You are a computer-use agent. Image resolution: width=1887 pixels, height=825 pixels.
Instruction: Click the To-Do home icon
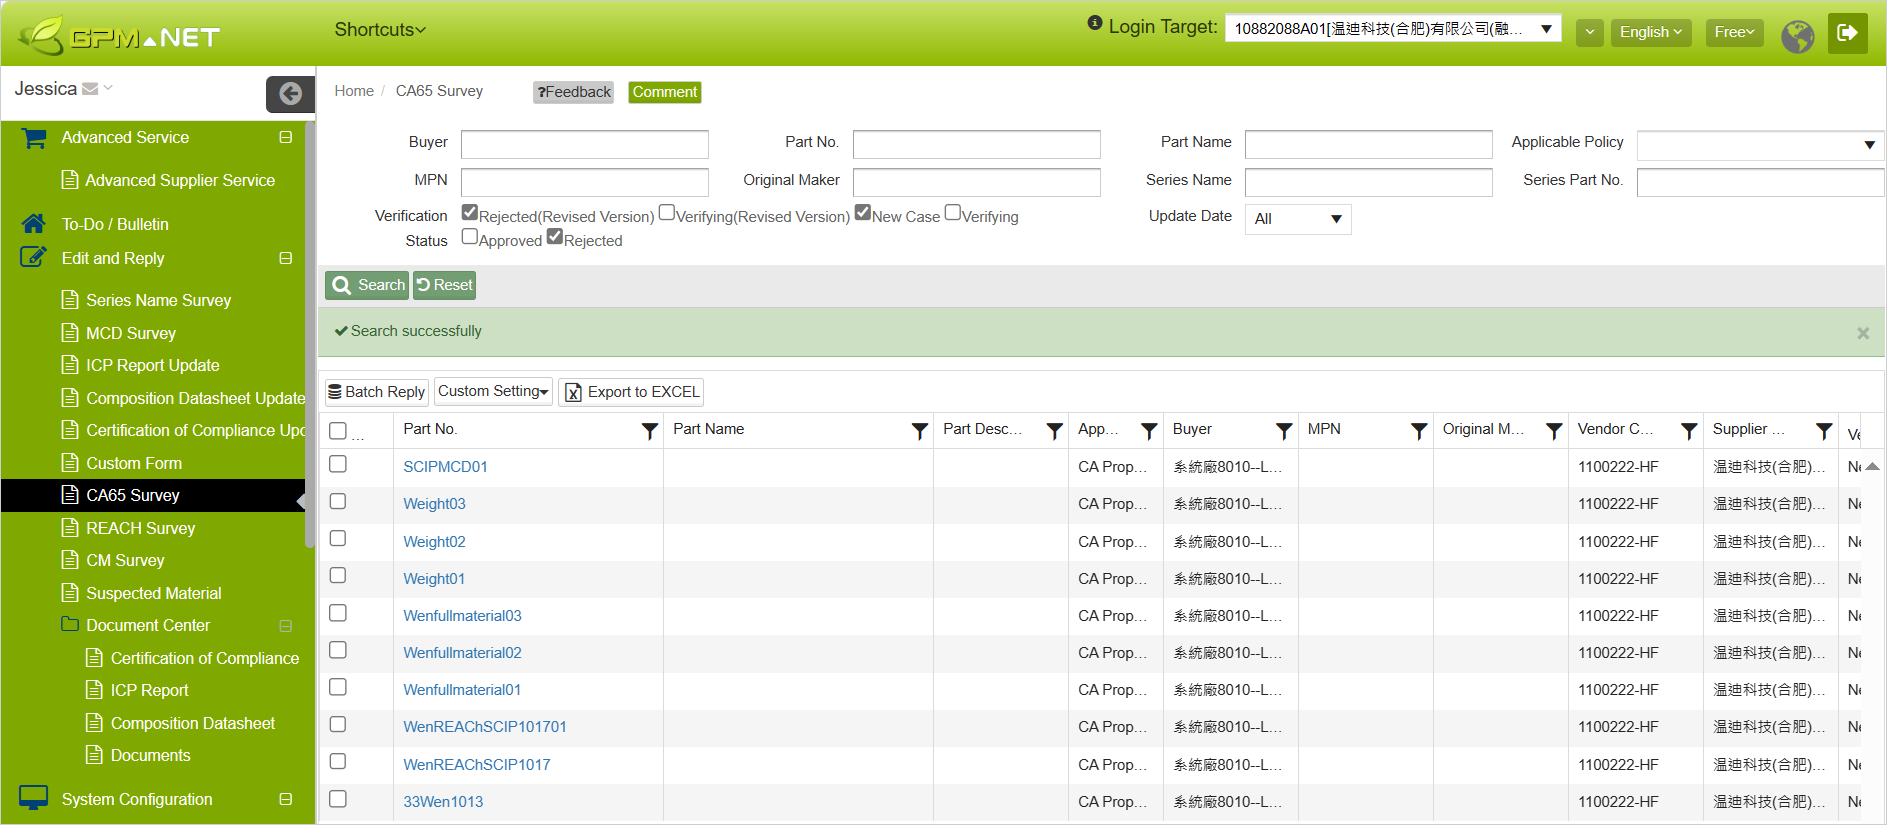coord(33,223)
